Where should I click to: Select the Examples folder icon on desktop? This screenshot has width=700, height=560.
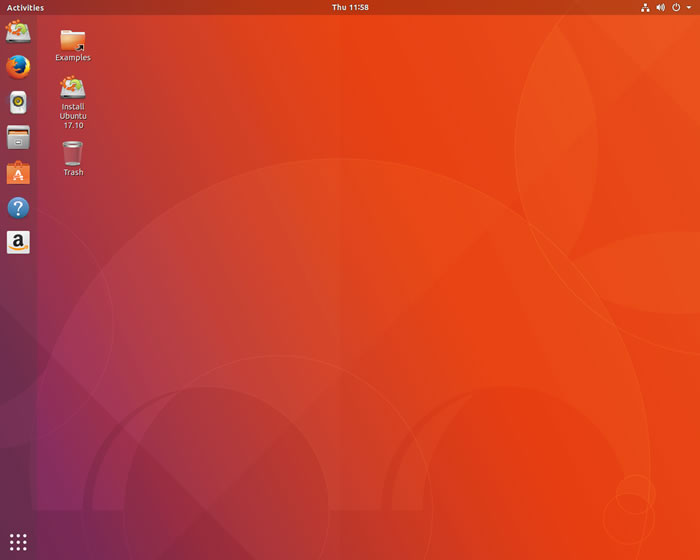[73, 40]
